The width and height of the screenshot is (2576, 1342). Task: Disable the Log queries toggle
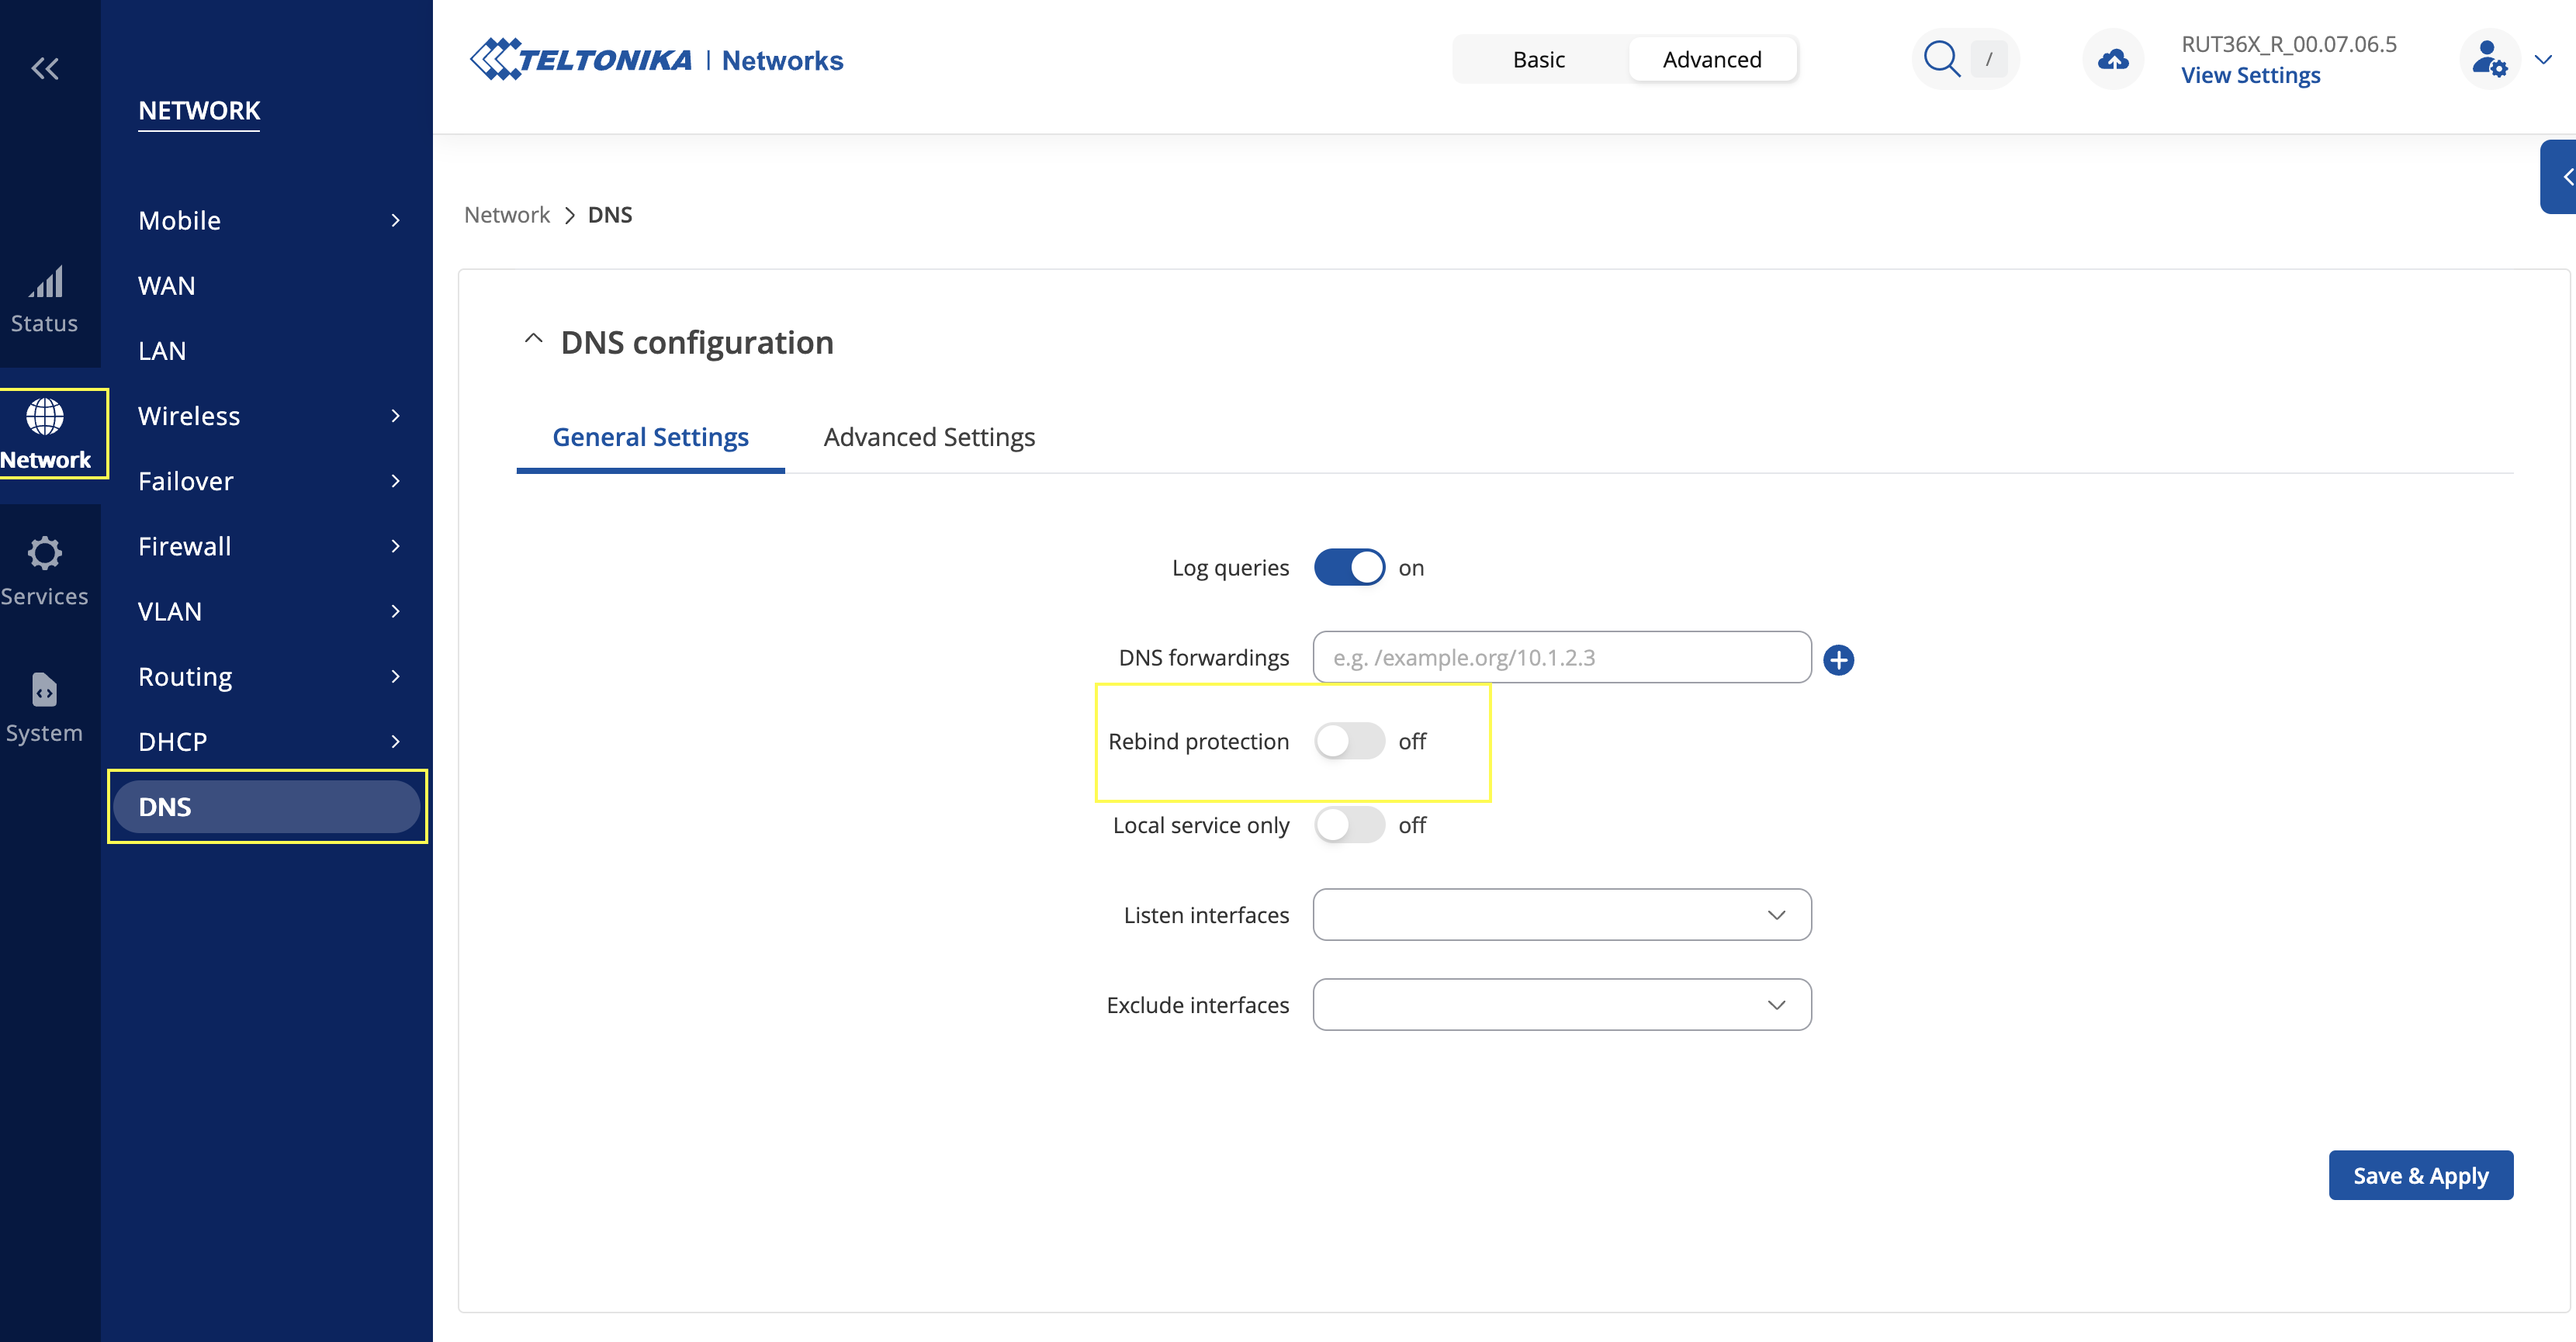1349,567
